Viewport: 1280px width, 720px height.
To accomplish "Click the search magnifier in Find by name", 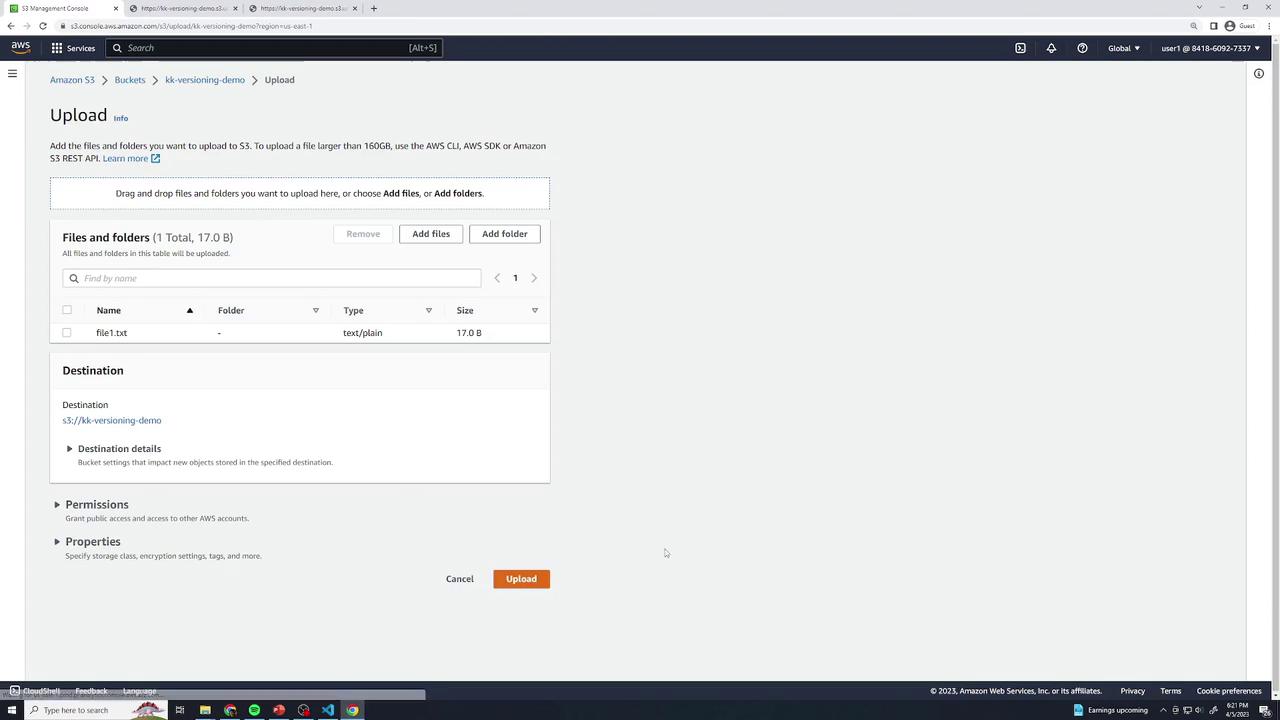I will click(x=74, y=278).
